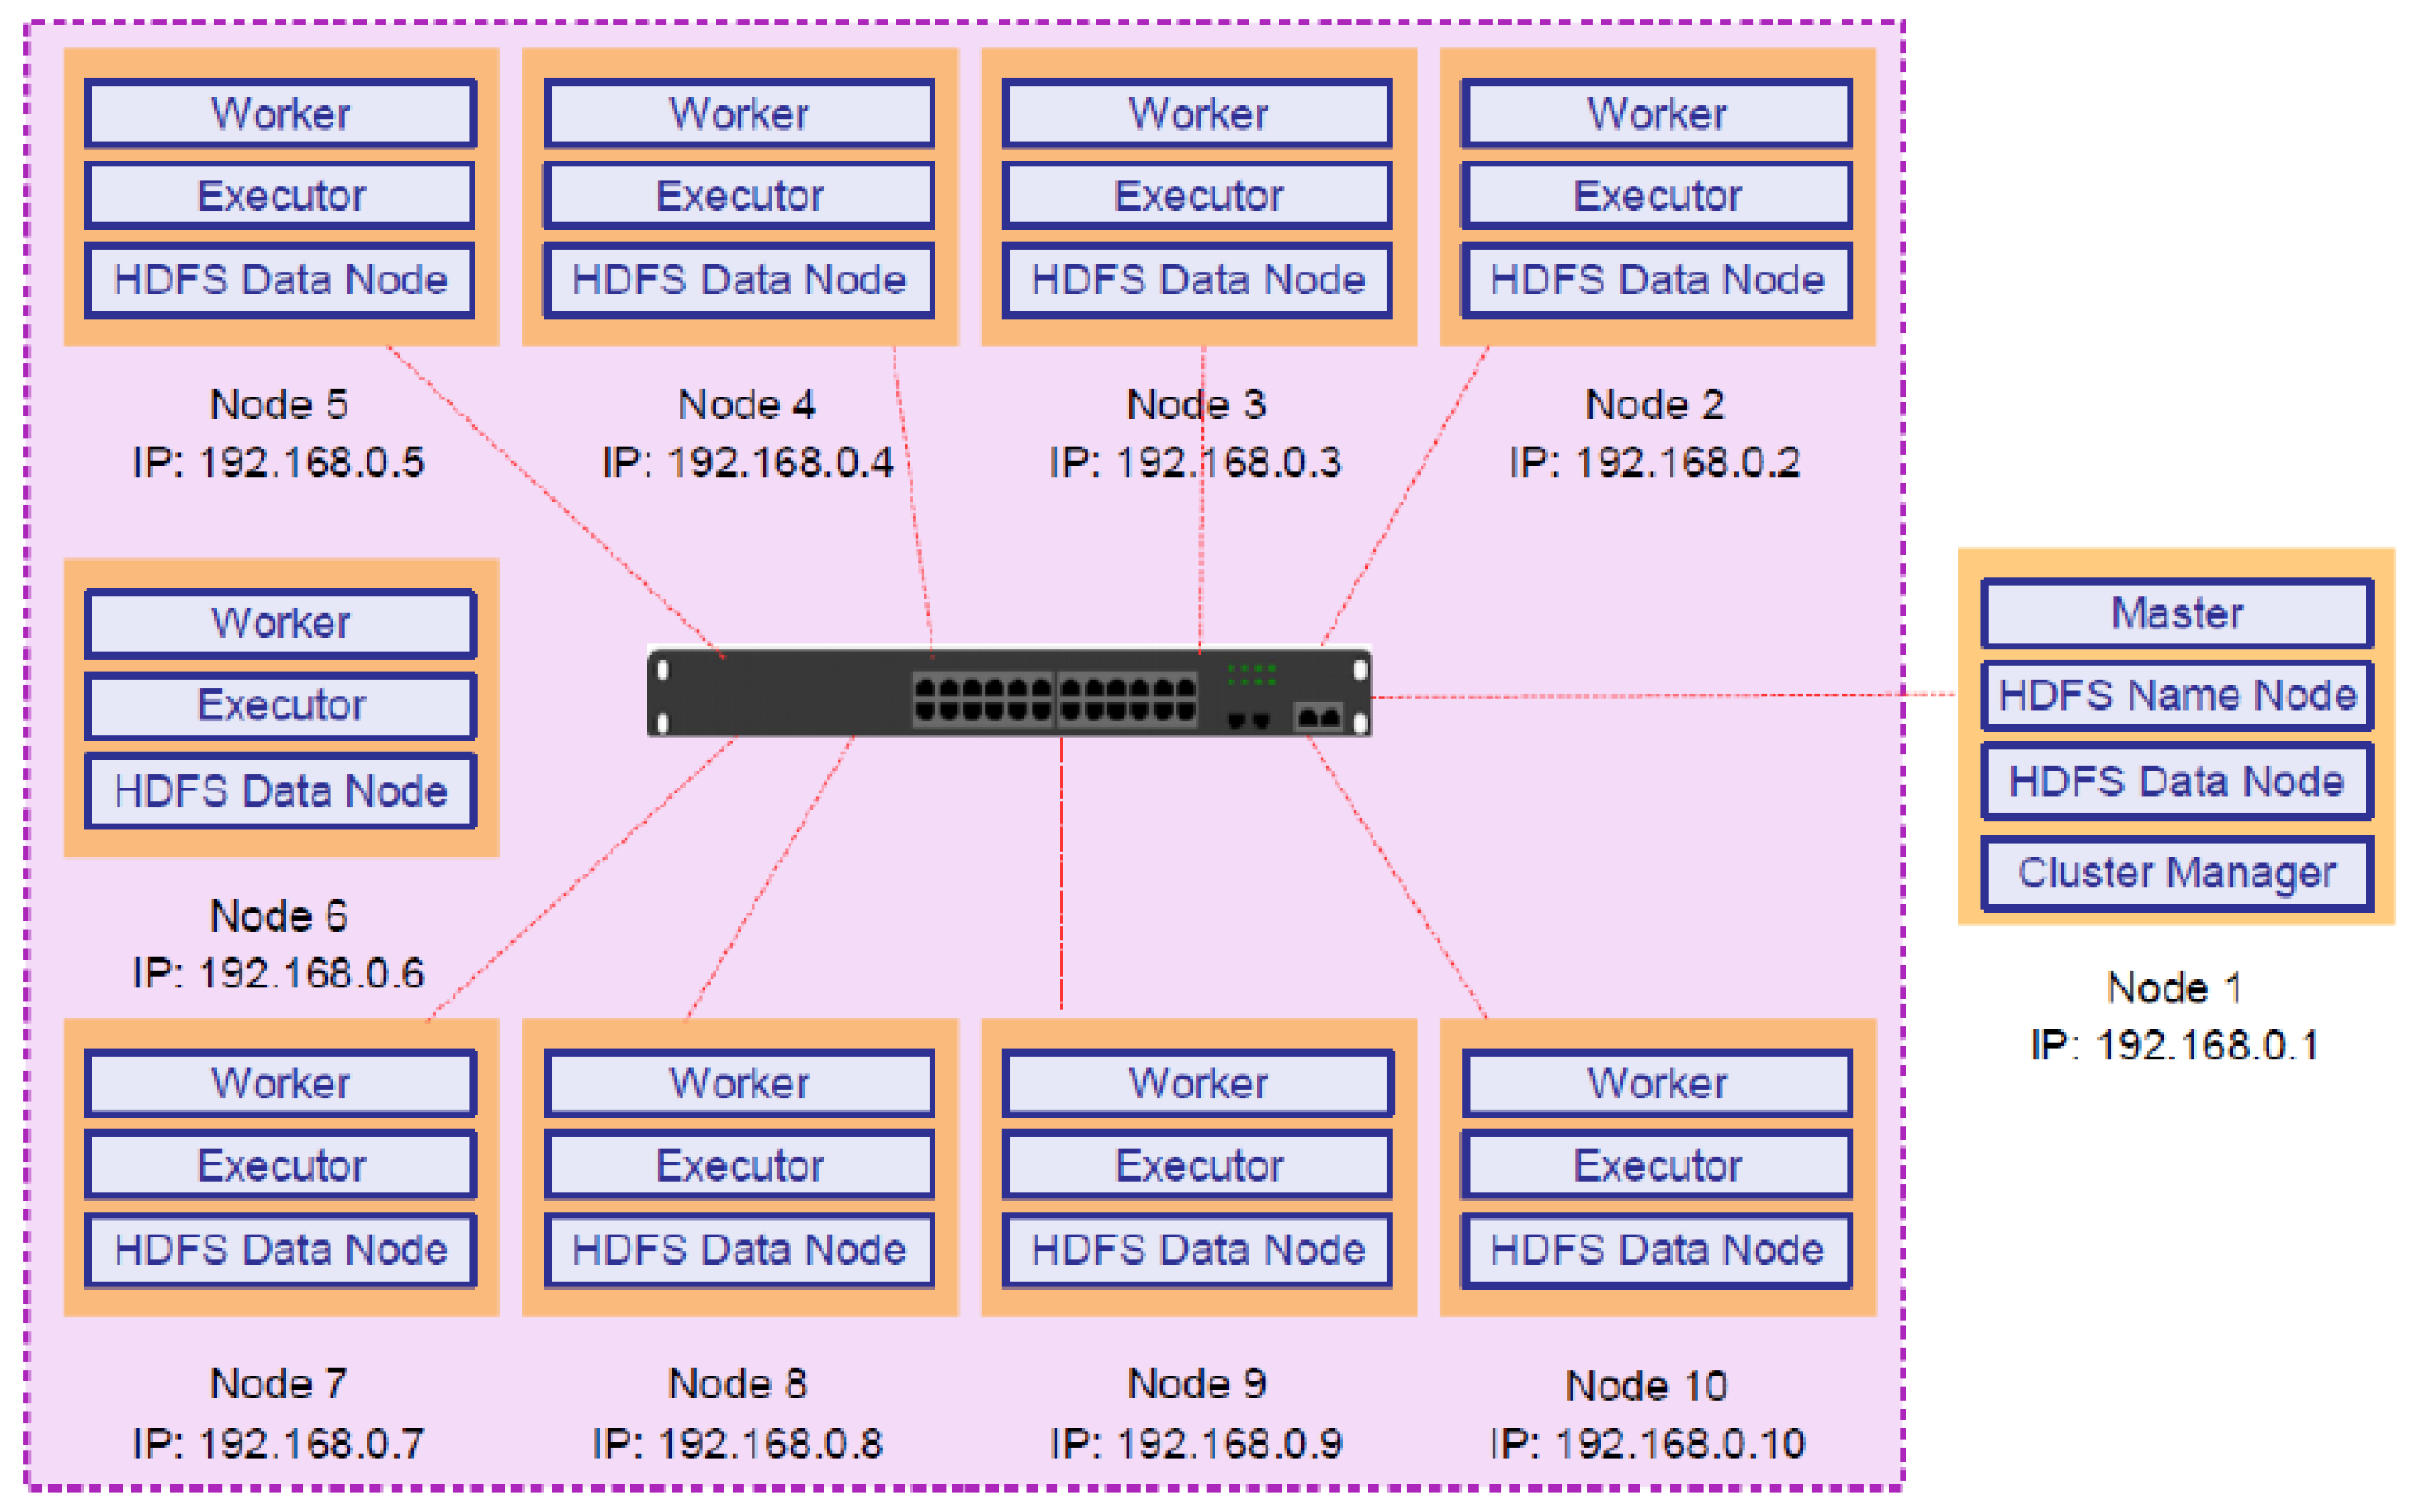
Task: Select the HDFS Data Node on Node 10
Action: point(1655,1249)
